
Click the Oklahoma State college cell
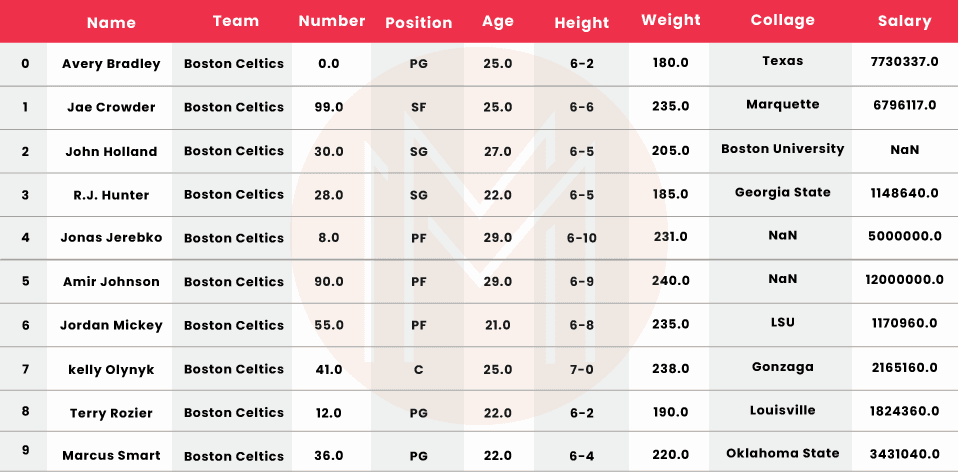tap(782, 454)
